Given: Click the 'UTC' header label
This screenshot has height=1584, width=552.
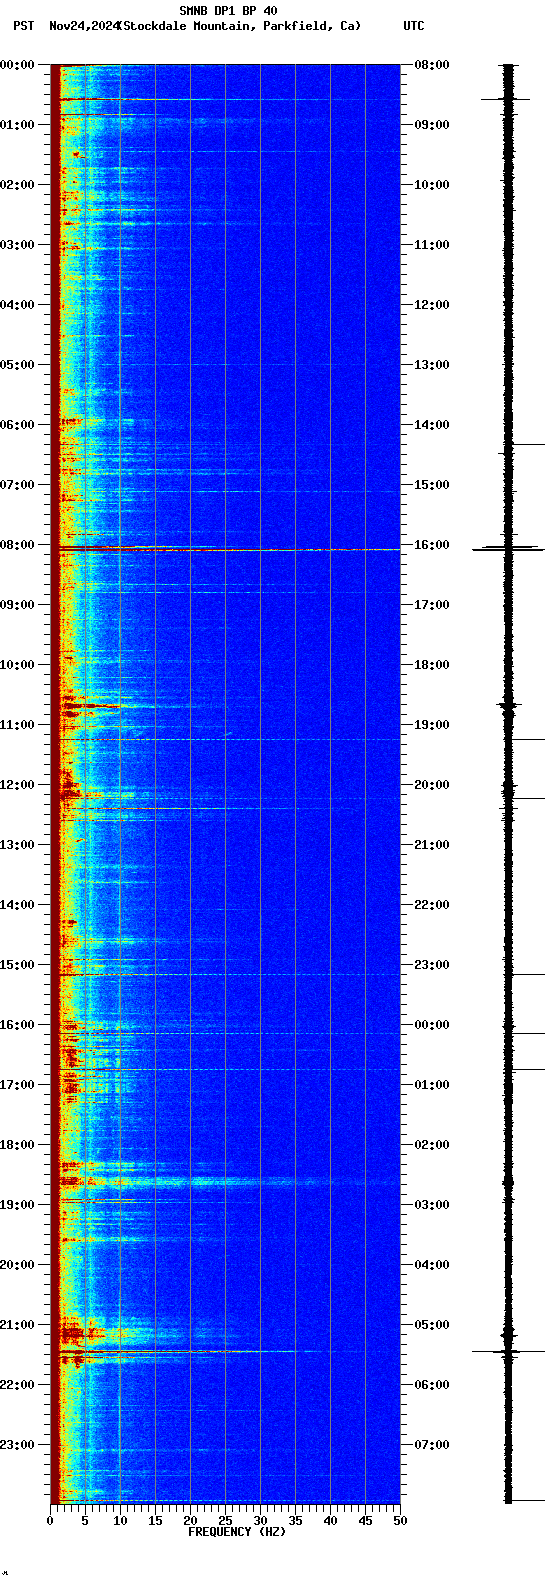Looking at the screenshot, I should click(414, 26).
